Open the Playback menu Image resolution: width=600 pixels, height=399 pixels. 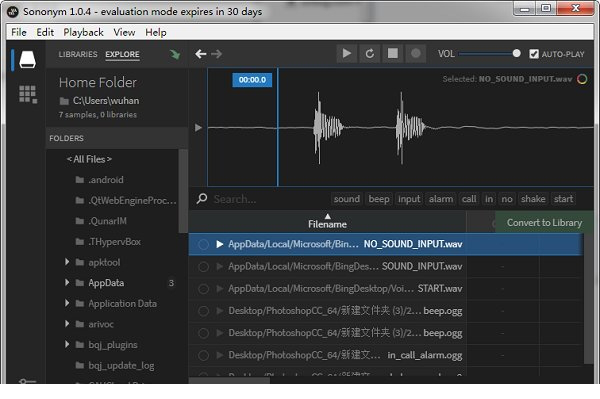pyautogui.click(x=83, y=33)
